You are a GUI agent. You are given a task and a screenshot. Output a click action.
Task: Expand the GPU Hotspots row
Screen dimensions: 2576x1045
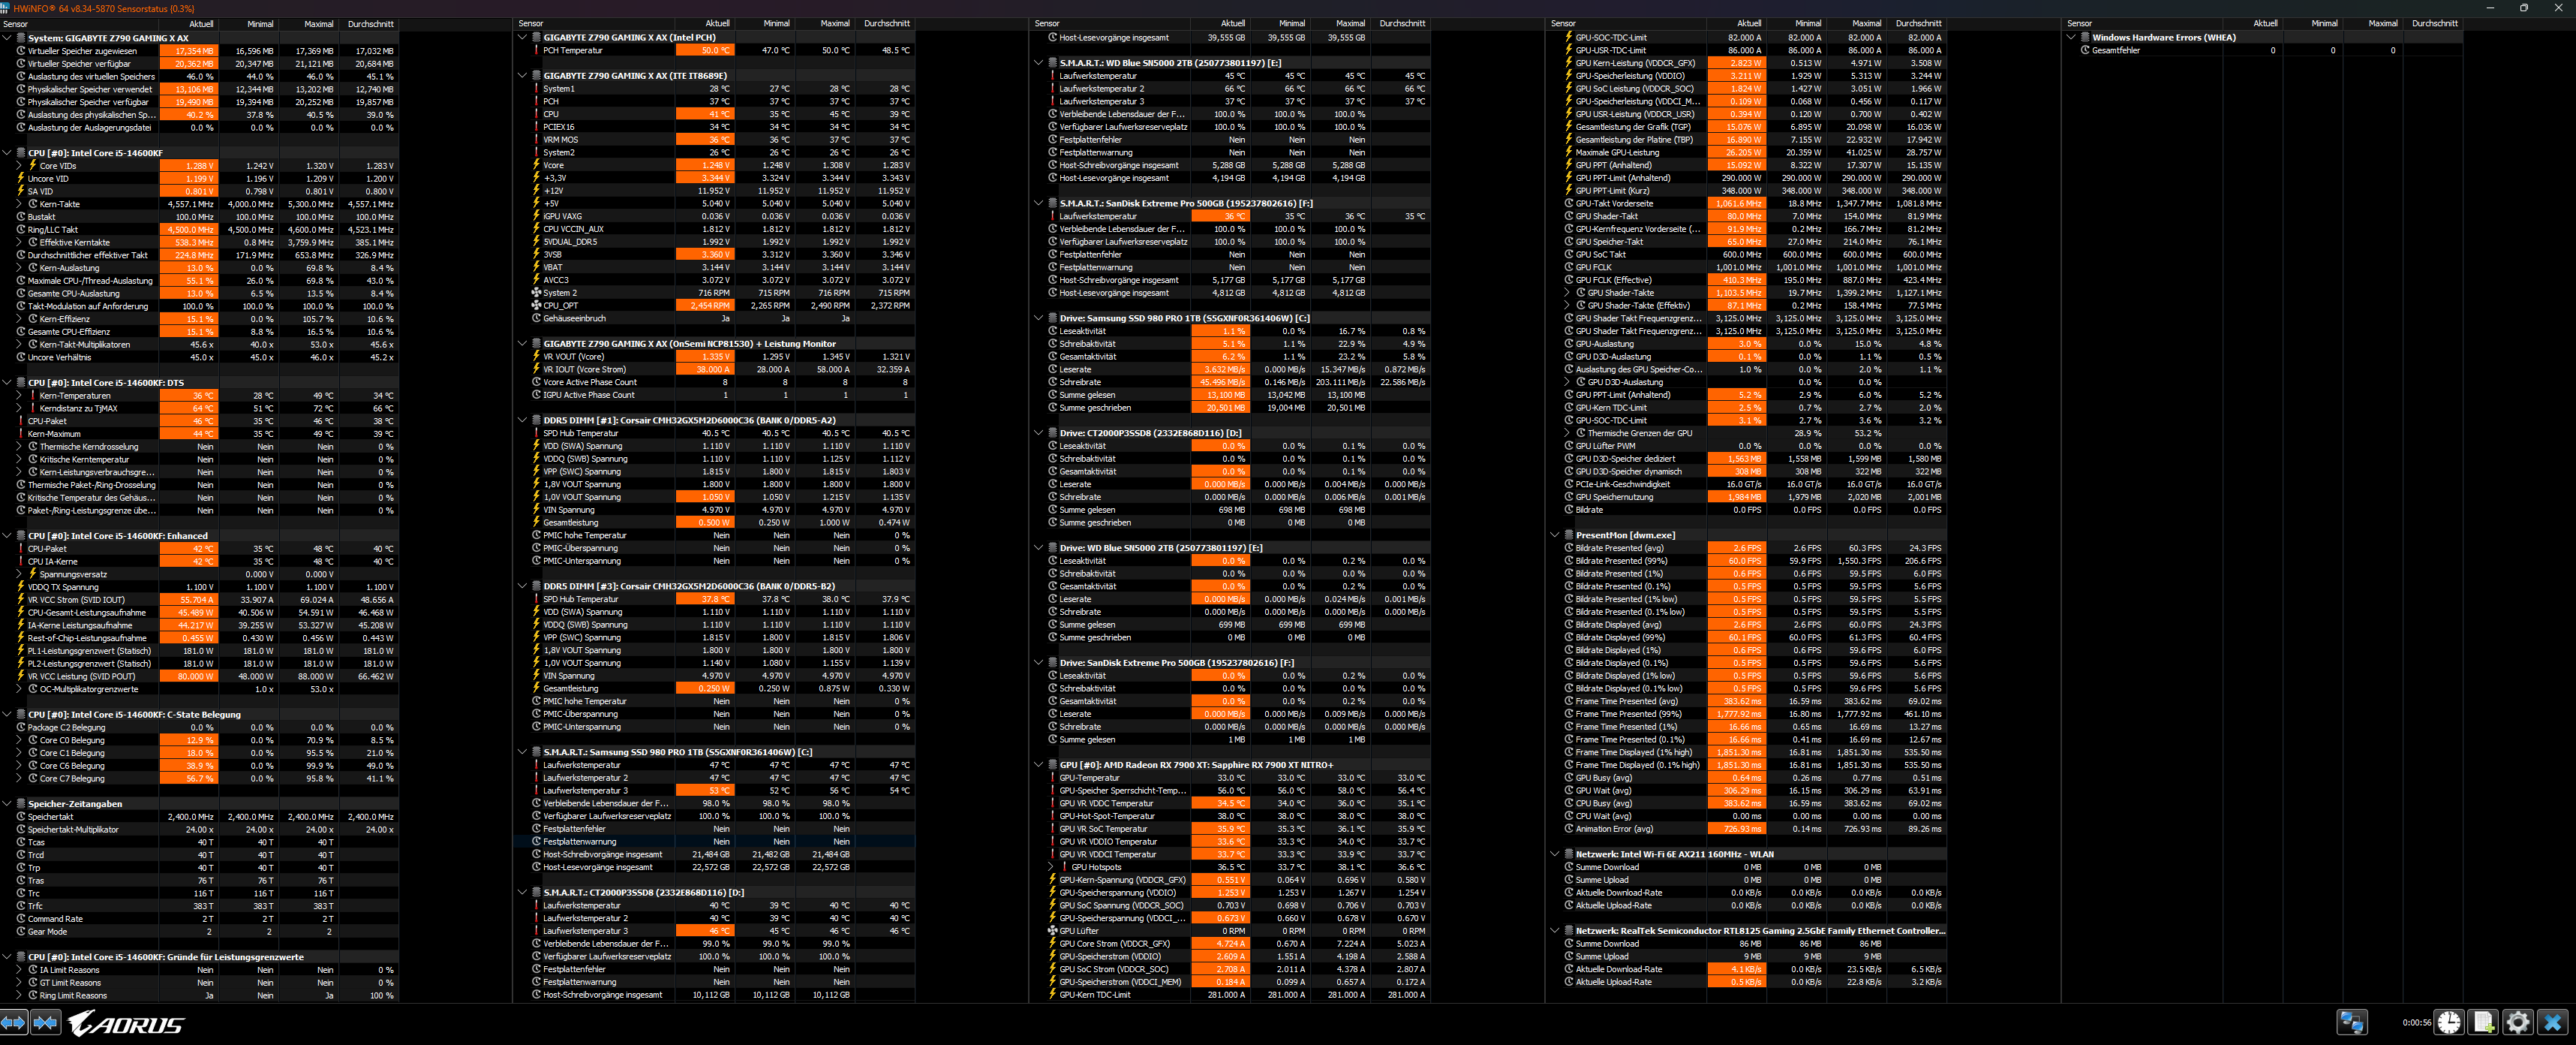tap(1051, 867)
